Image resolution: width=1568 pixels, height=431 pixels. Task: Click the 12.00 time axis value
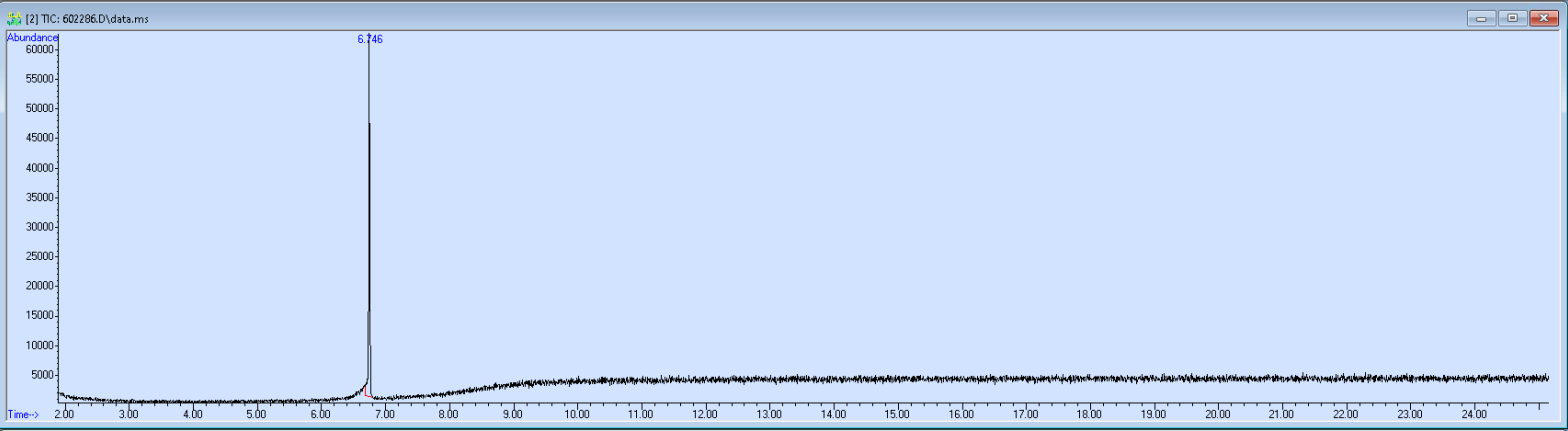[x=705, y=413]
